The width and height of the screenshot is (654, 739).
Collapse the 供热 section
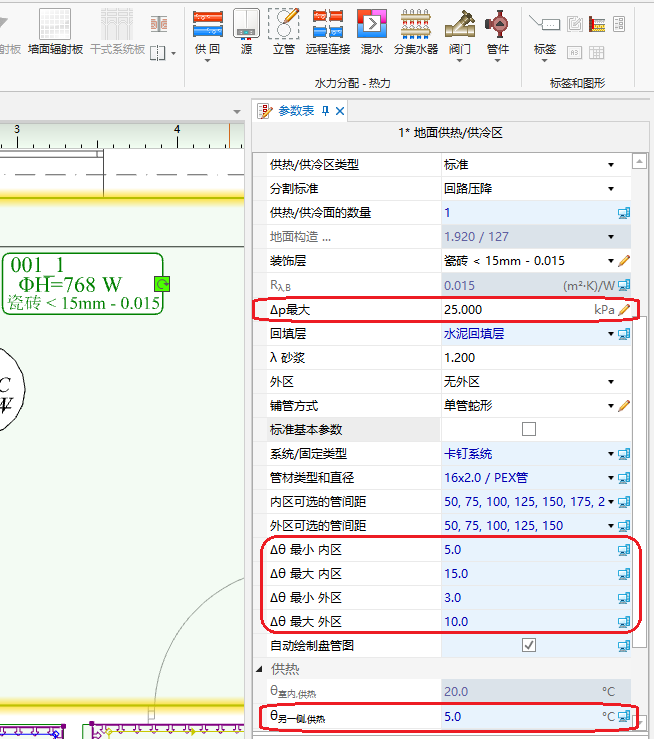262,669
